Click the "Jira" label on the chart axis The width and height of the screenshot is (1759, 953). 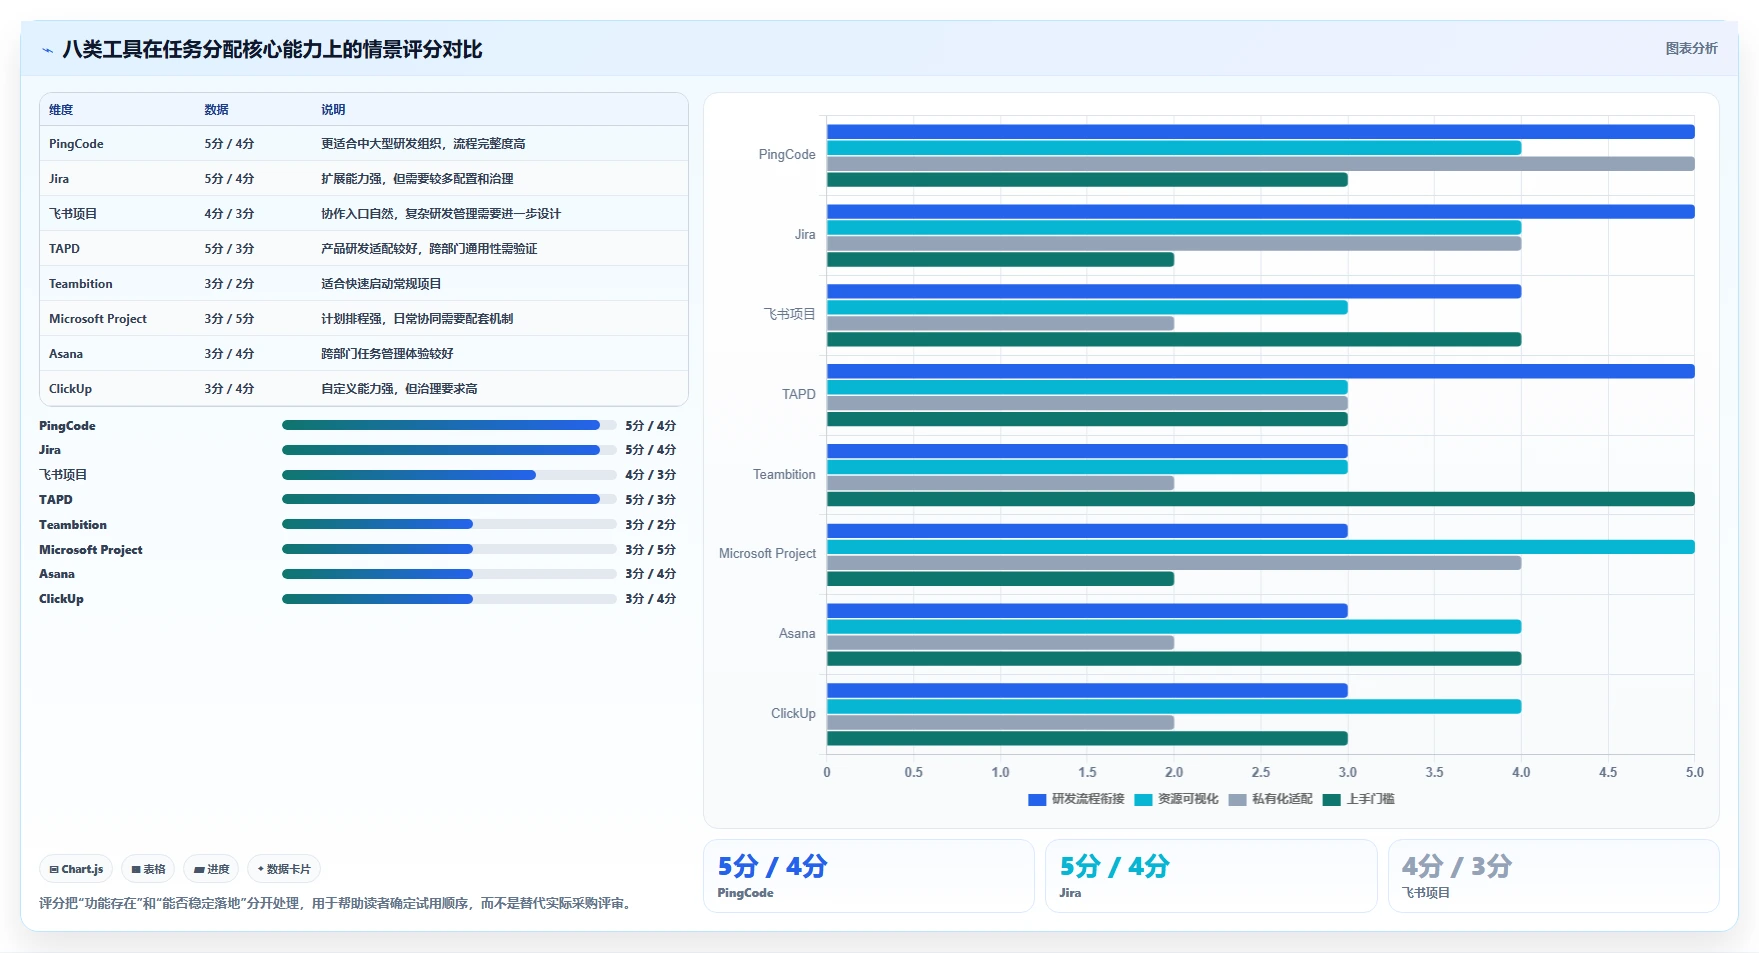pos(805,235)
